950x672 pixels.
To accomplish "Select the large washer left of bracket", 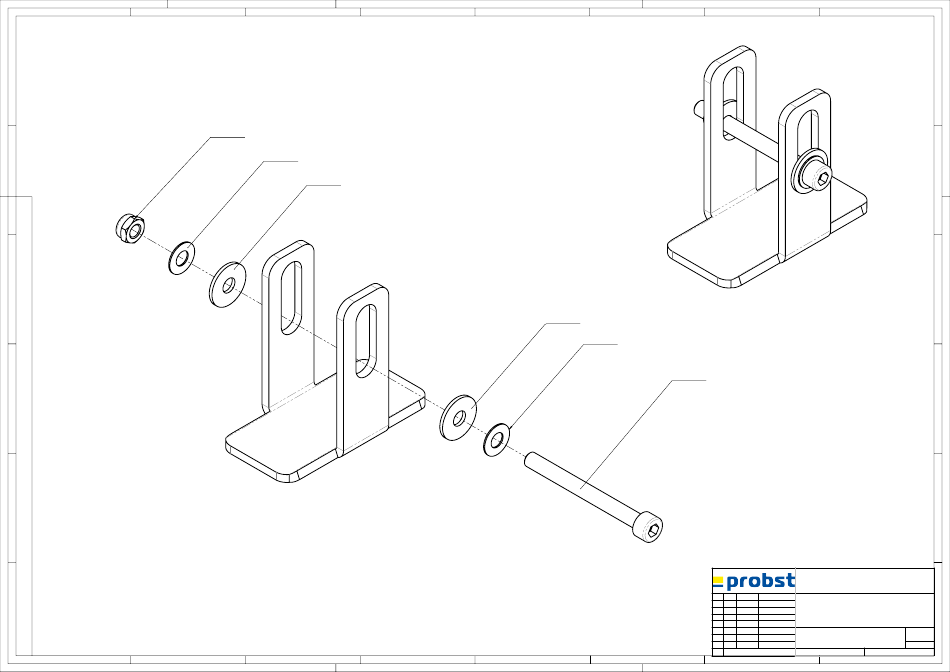I will [228, 285].
